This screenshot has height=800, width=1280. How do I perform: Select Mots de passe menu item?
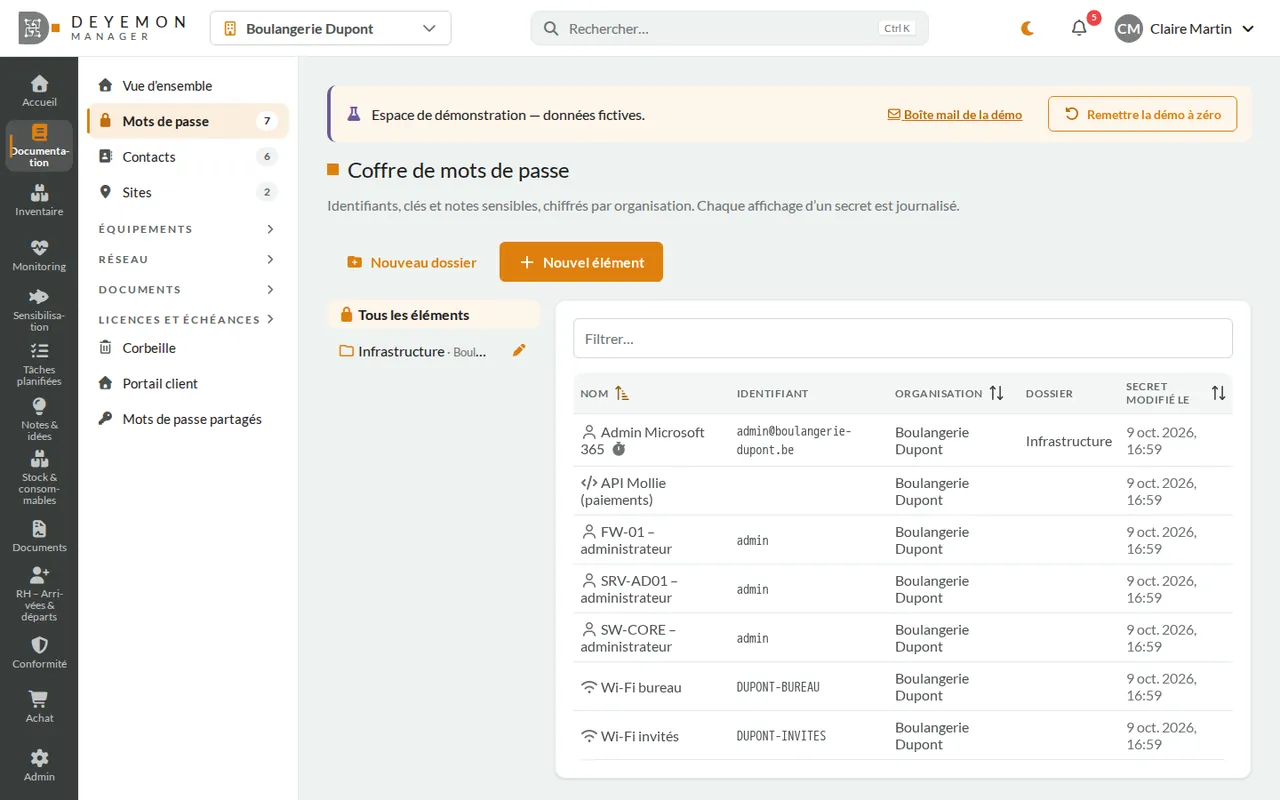point(187,121)
